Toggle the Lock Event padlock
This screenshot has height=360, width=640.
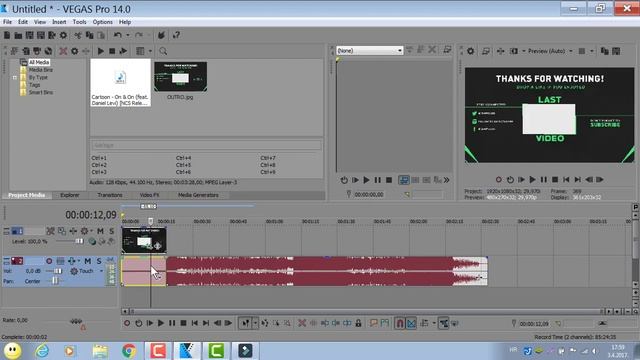coord(358,323)
